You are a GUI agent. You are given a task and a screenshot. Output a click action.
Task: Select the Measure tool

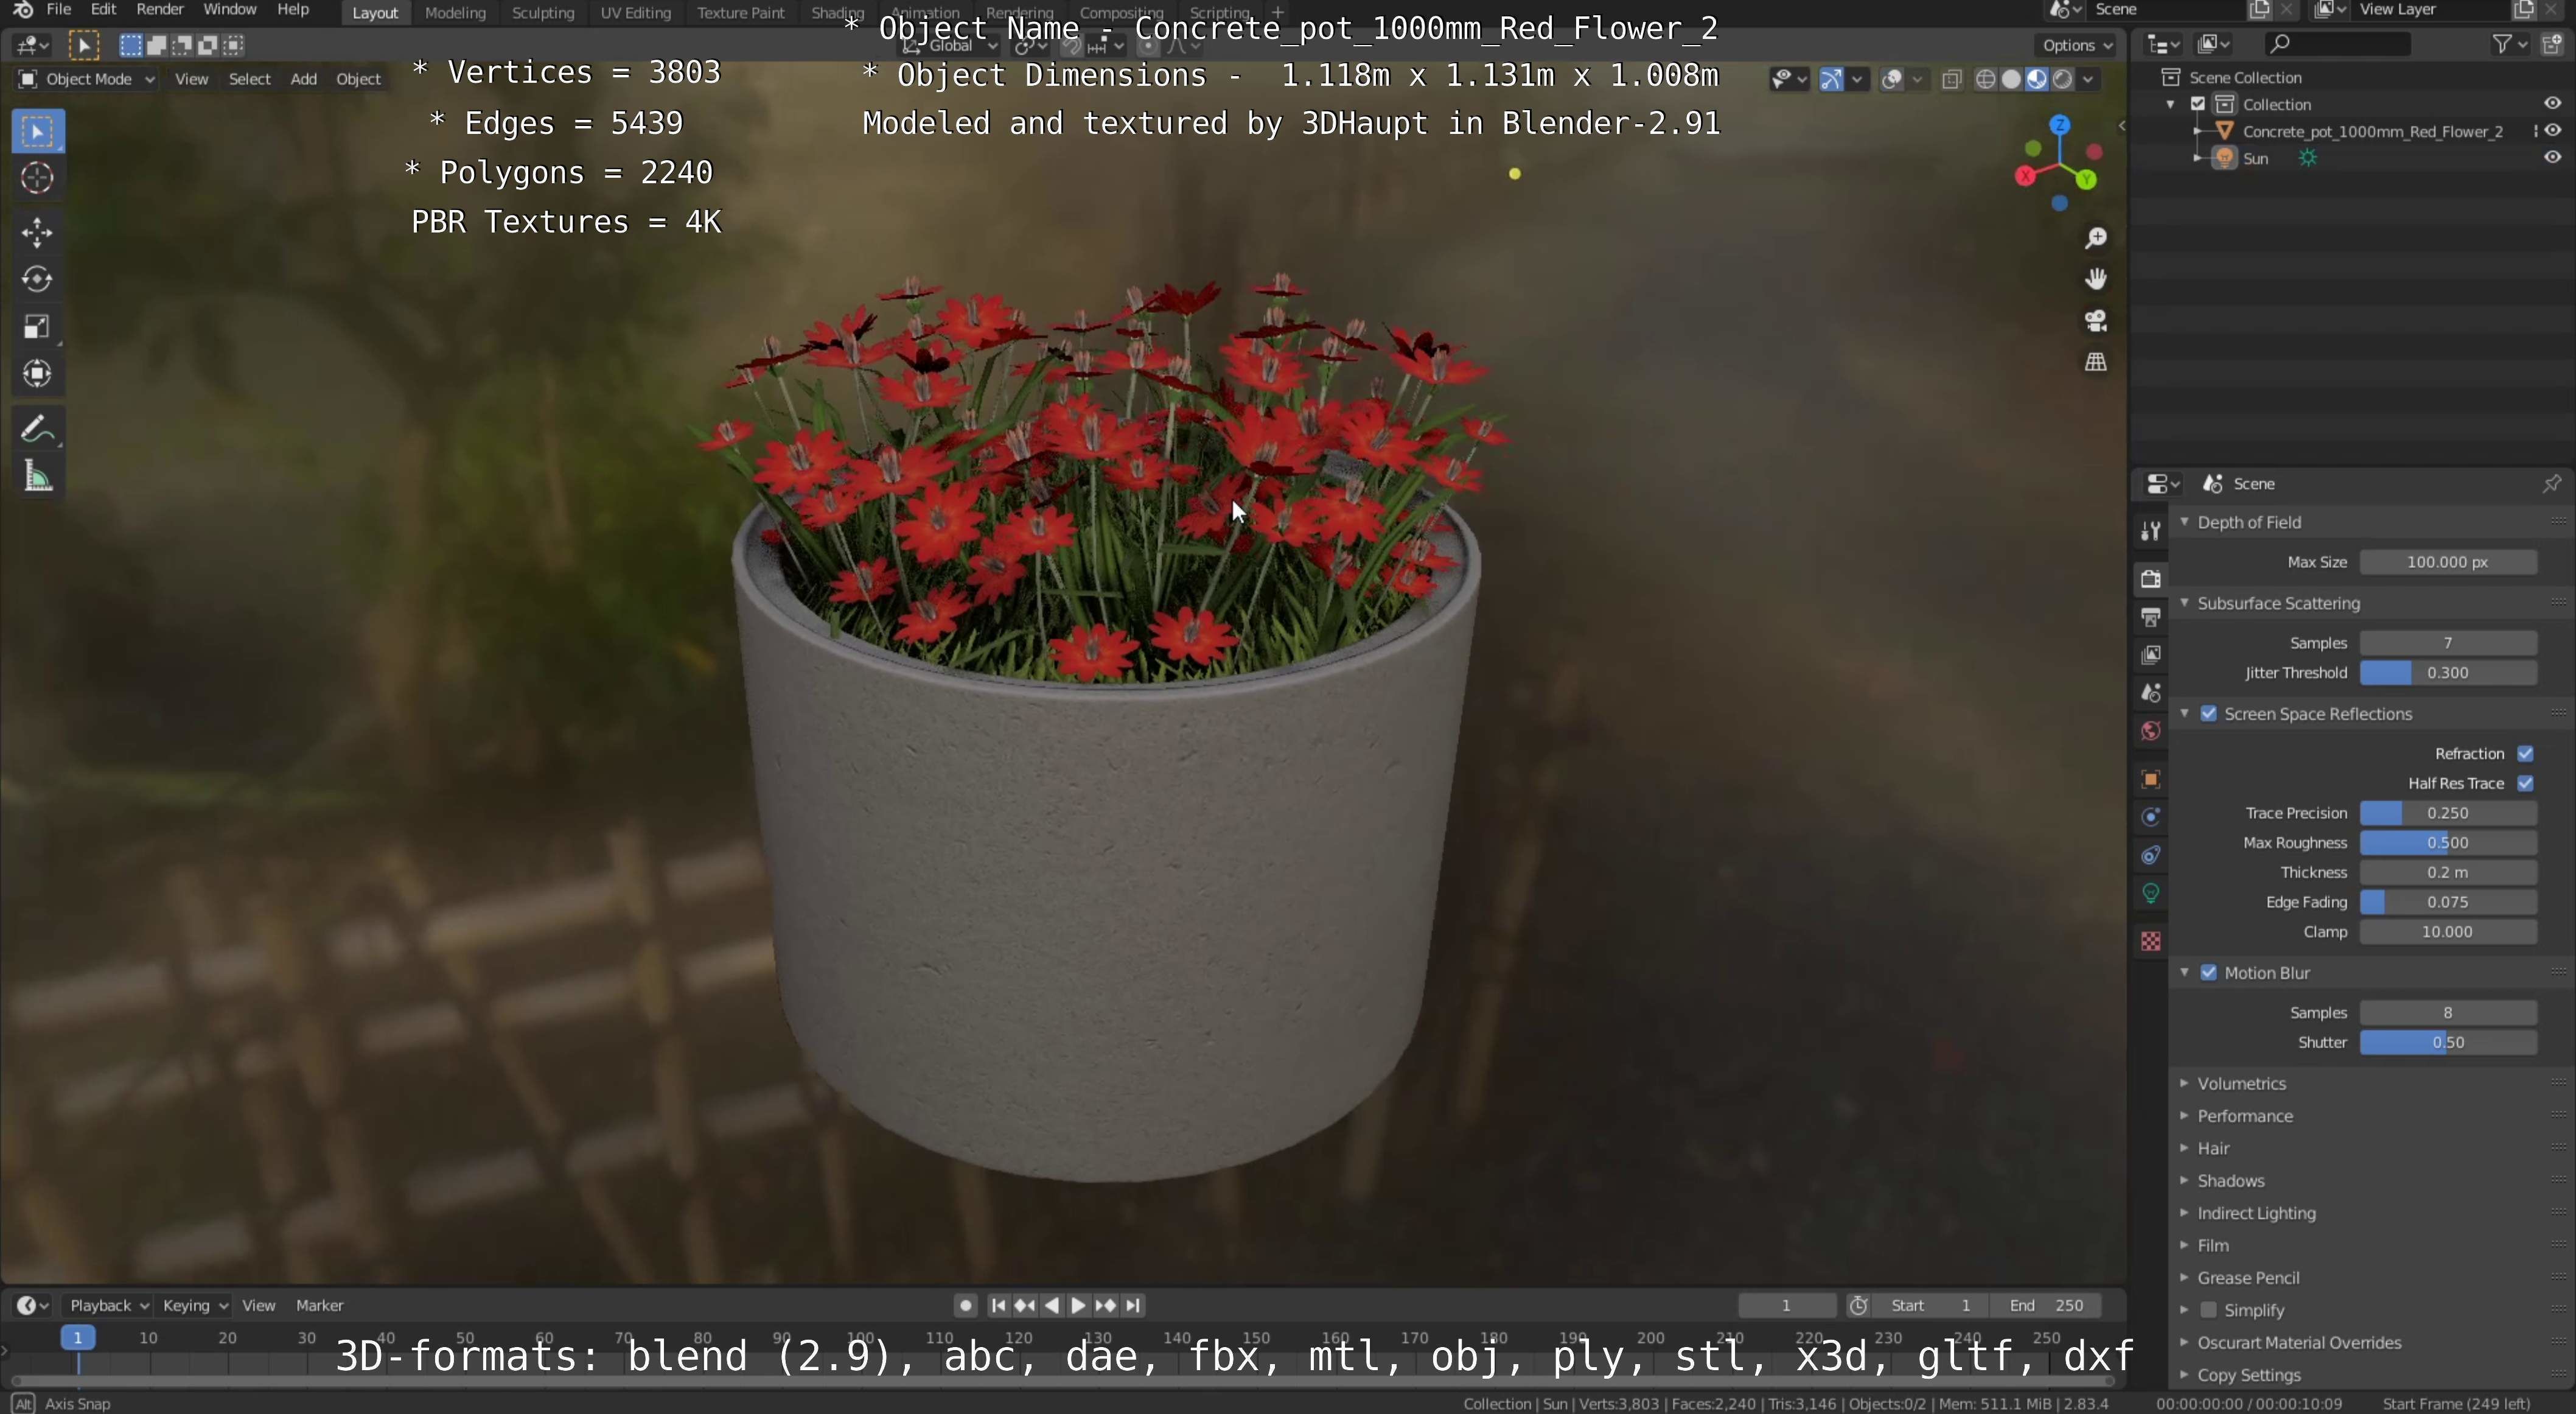pos(38,477)
